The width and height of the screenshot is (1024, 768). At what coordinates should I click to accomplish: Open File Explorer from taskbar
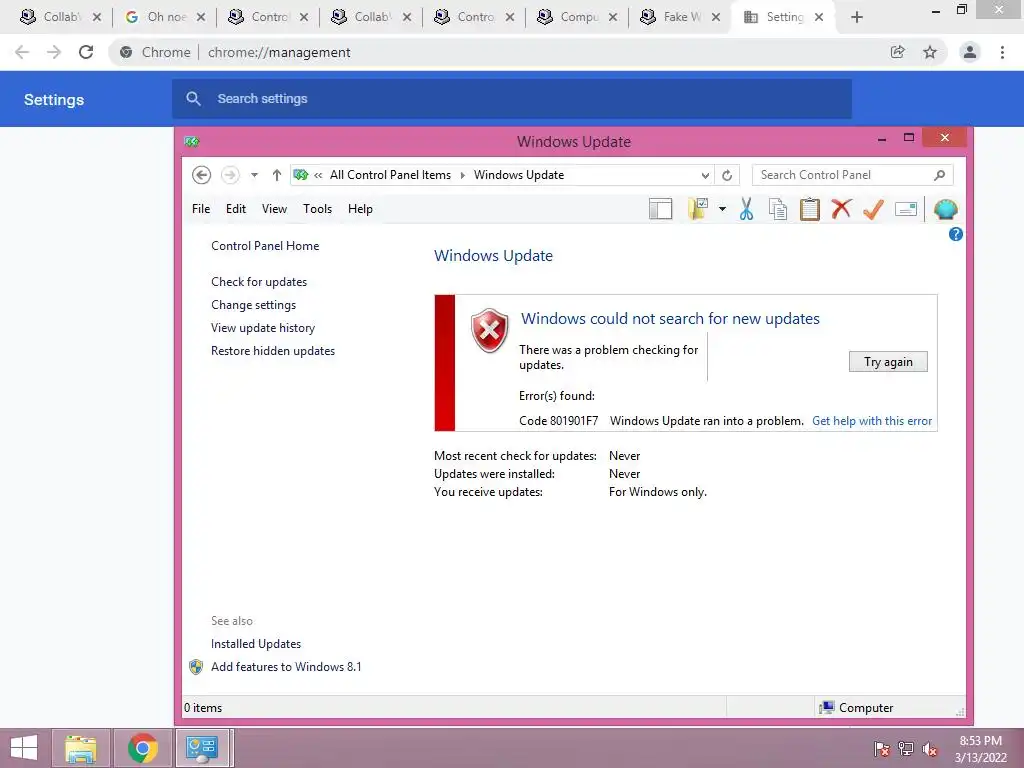click(x=80, y=748)
